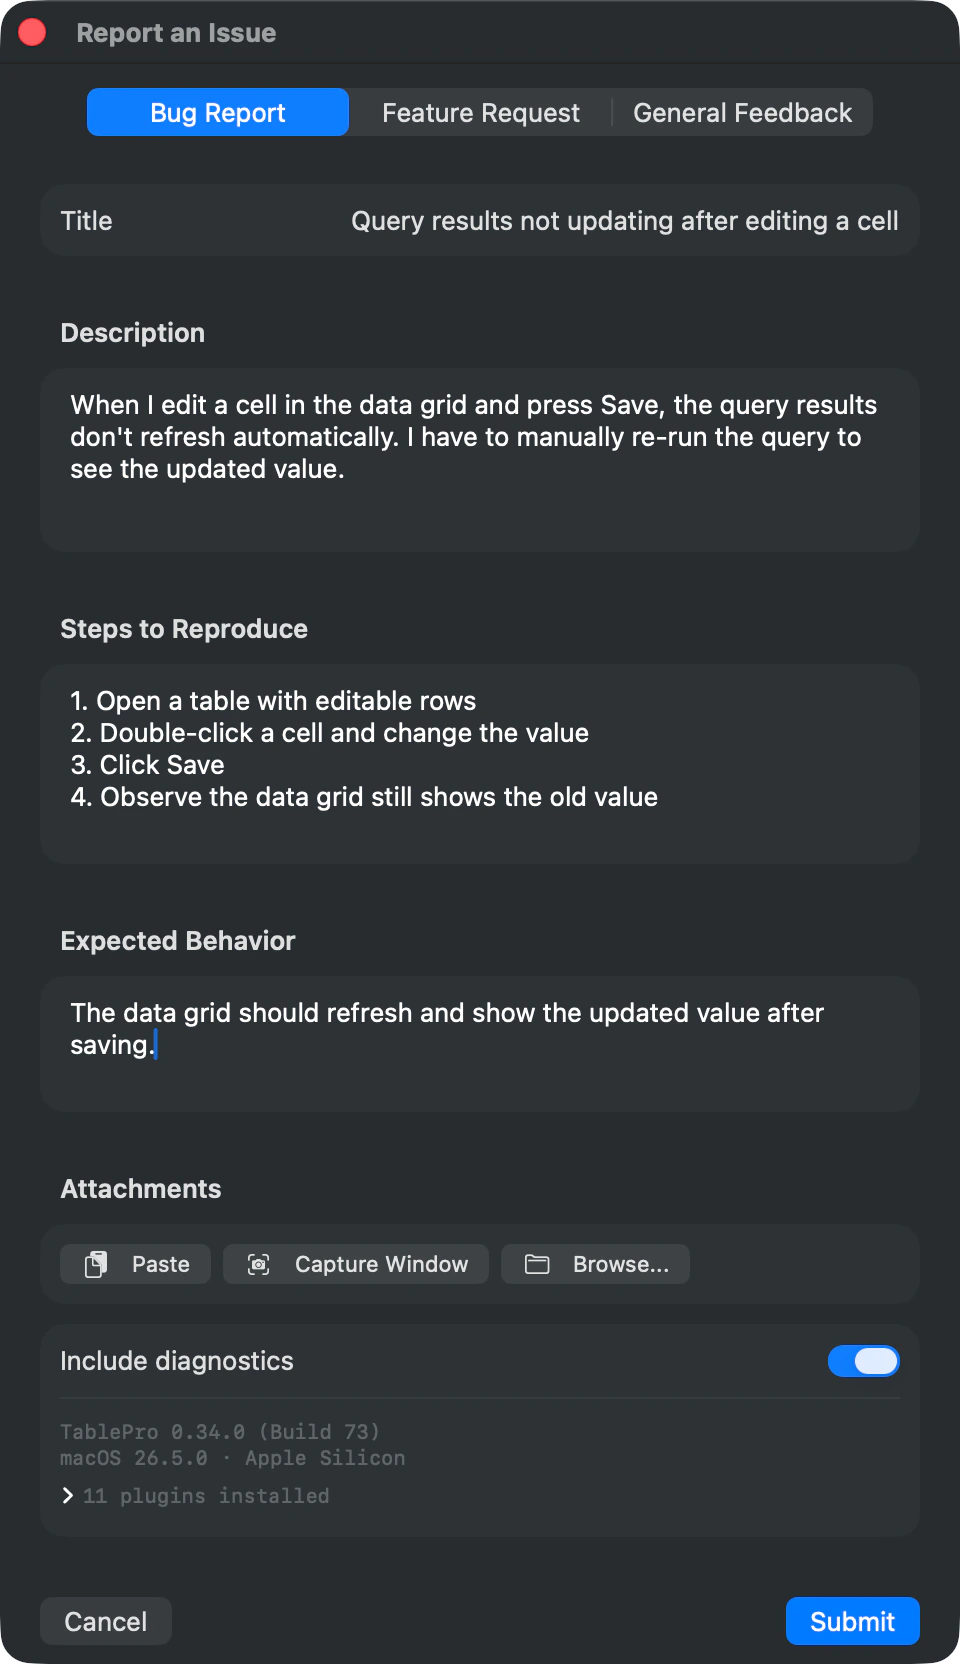Viewport: 960px width, 1664px height.
Task: Expand the 11 plugins installed list
Action: click(204, 1495)
